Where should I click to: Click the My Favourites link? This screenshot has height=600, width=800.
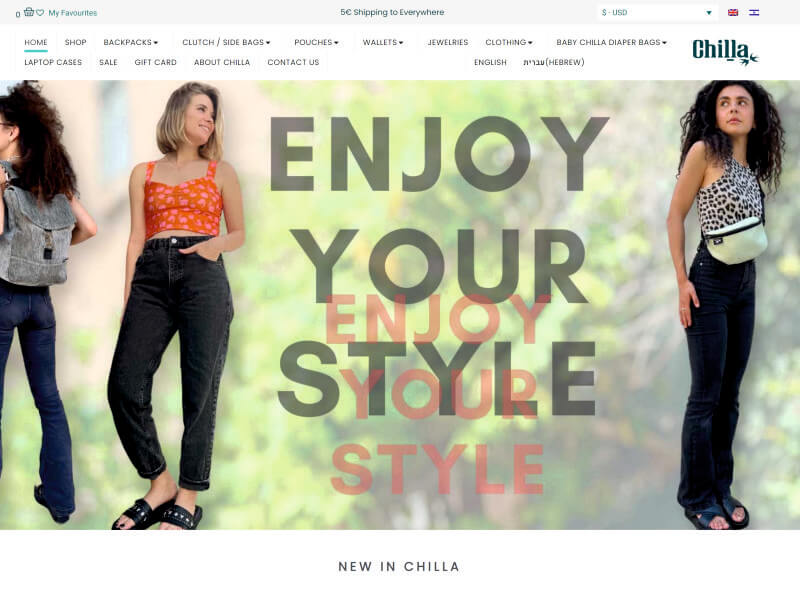coord(72,13)
